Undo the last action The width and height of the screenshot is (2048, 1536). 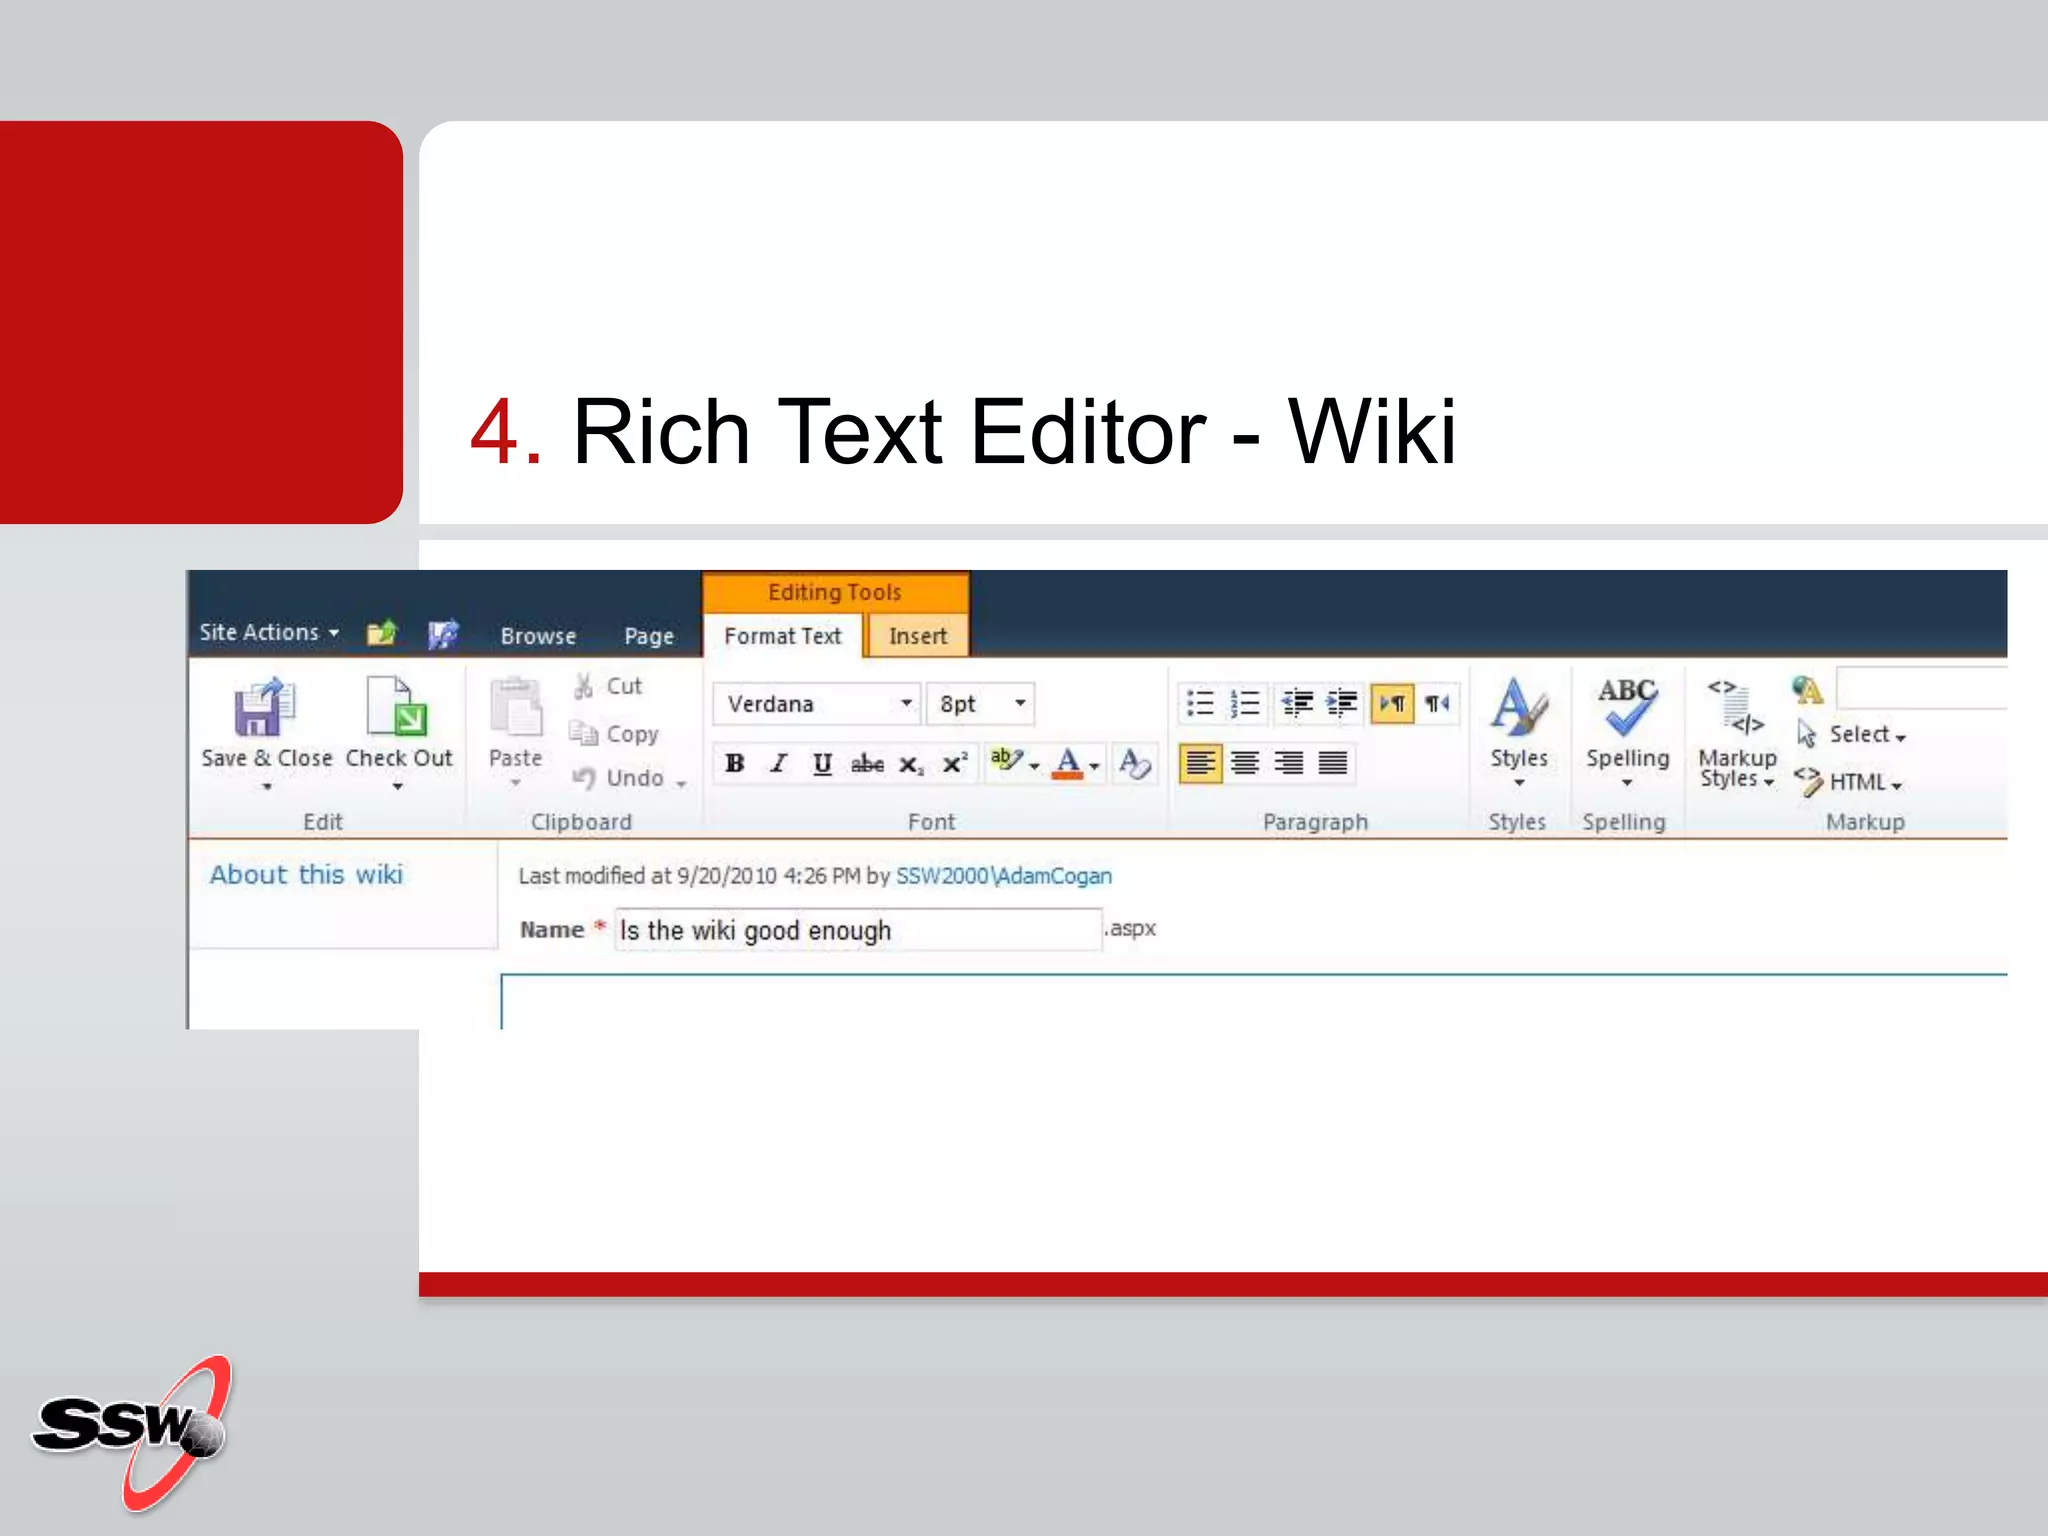618,777
